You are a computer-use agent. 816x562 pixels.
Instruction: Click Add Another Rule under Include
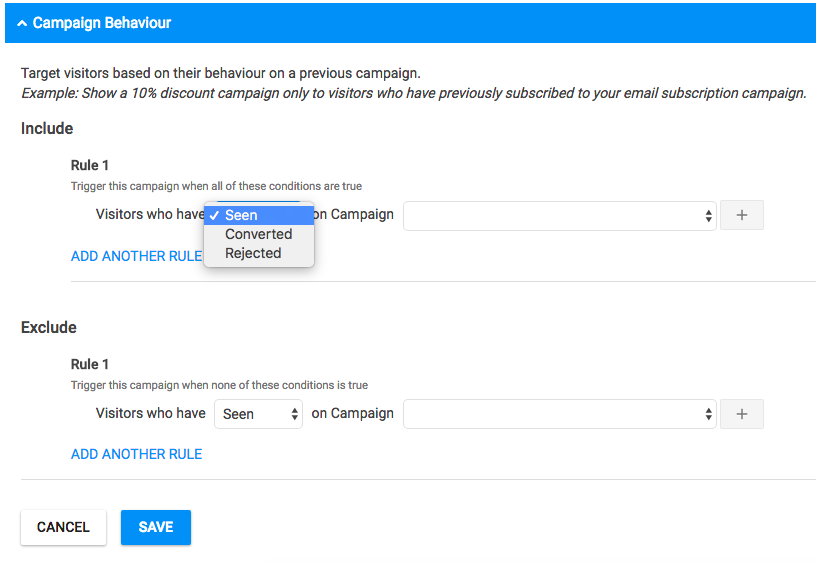coord(136,256)
